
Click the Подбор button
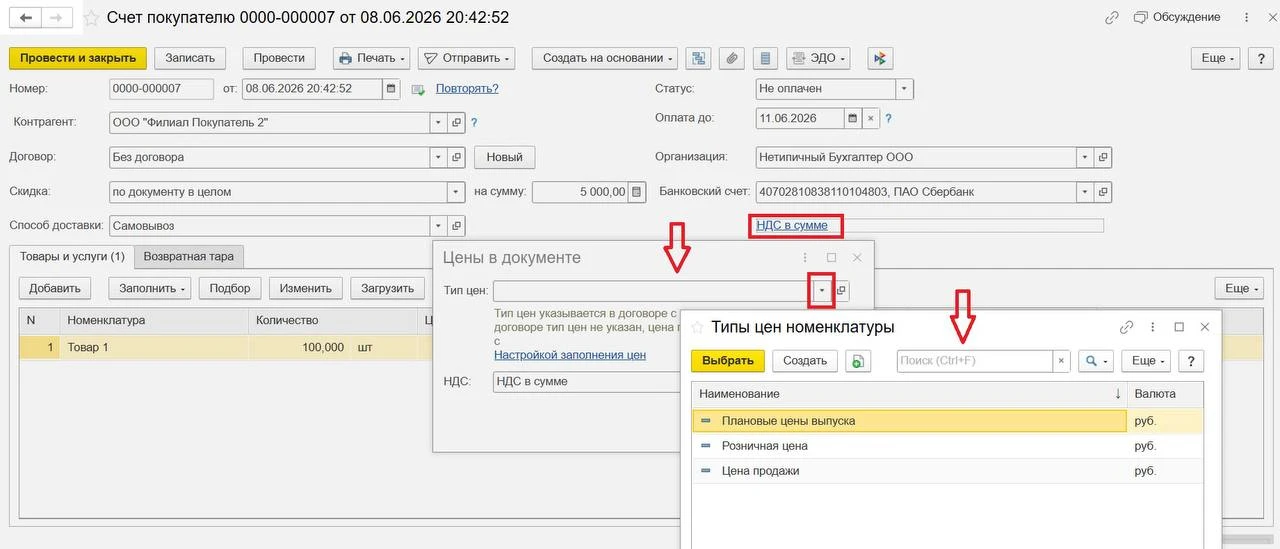pyautogui.click(x=231, y=288)
